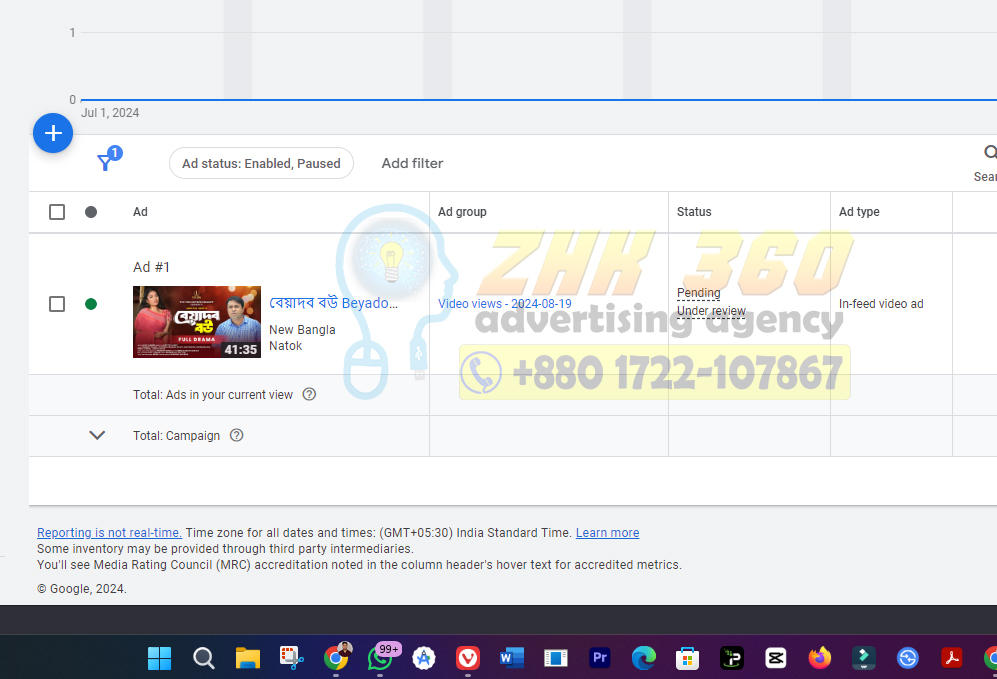The height and width of the screenshot is (679, 997).
Task: Select the In-feed video ad cell
Action: point(881,304)
